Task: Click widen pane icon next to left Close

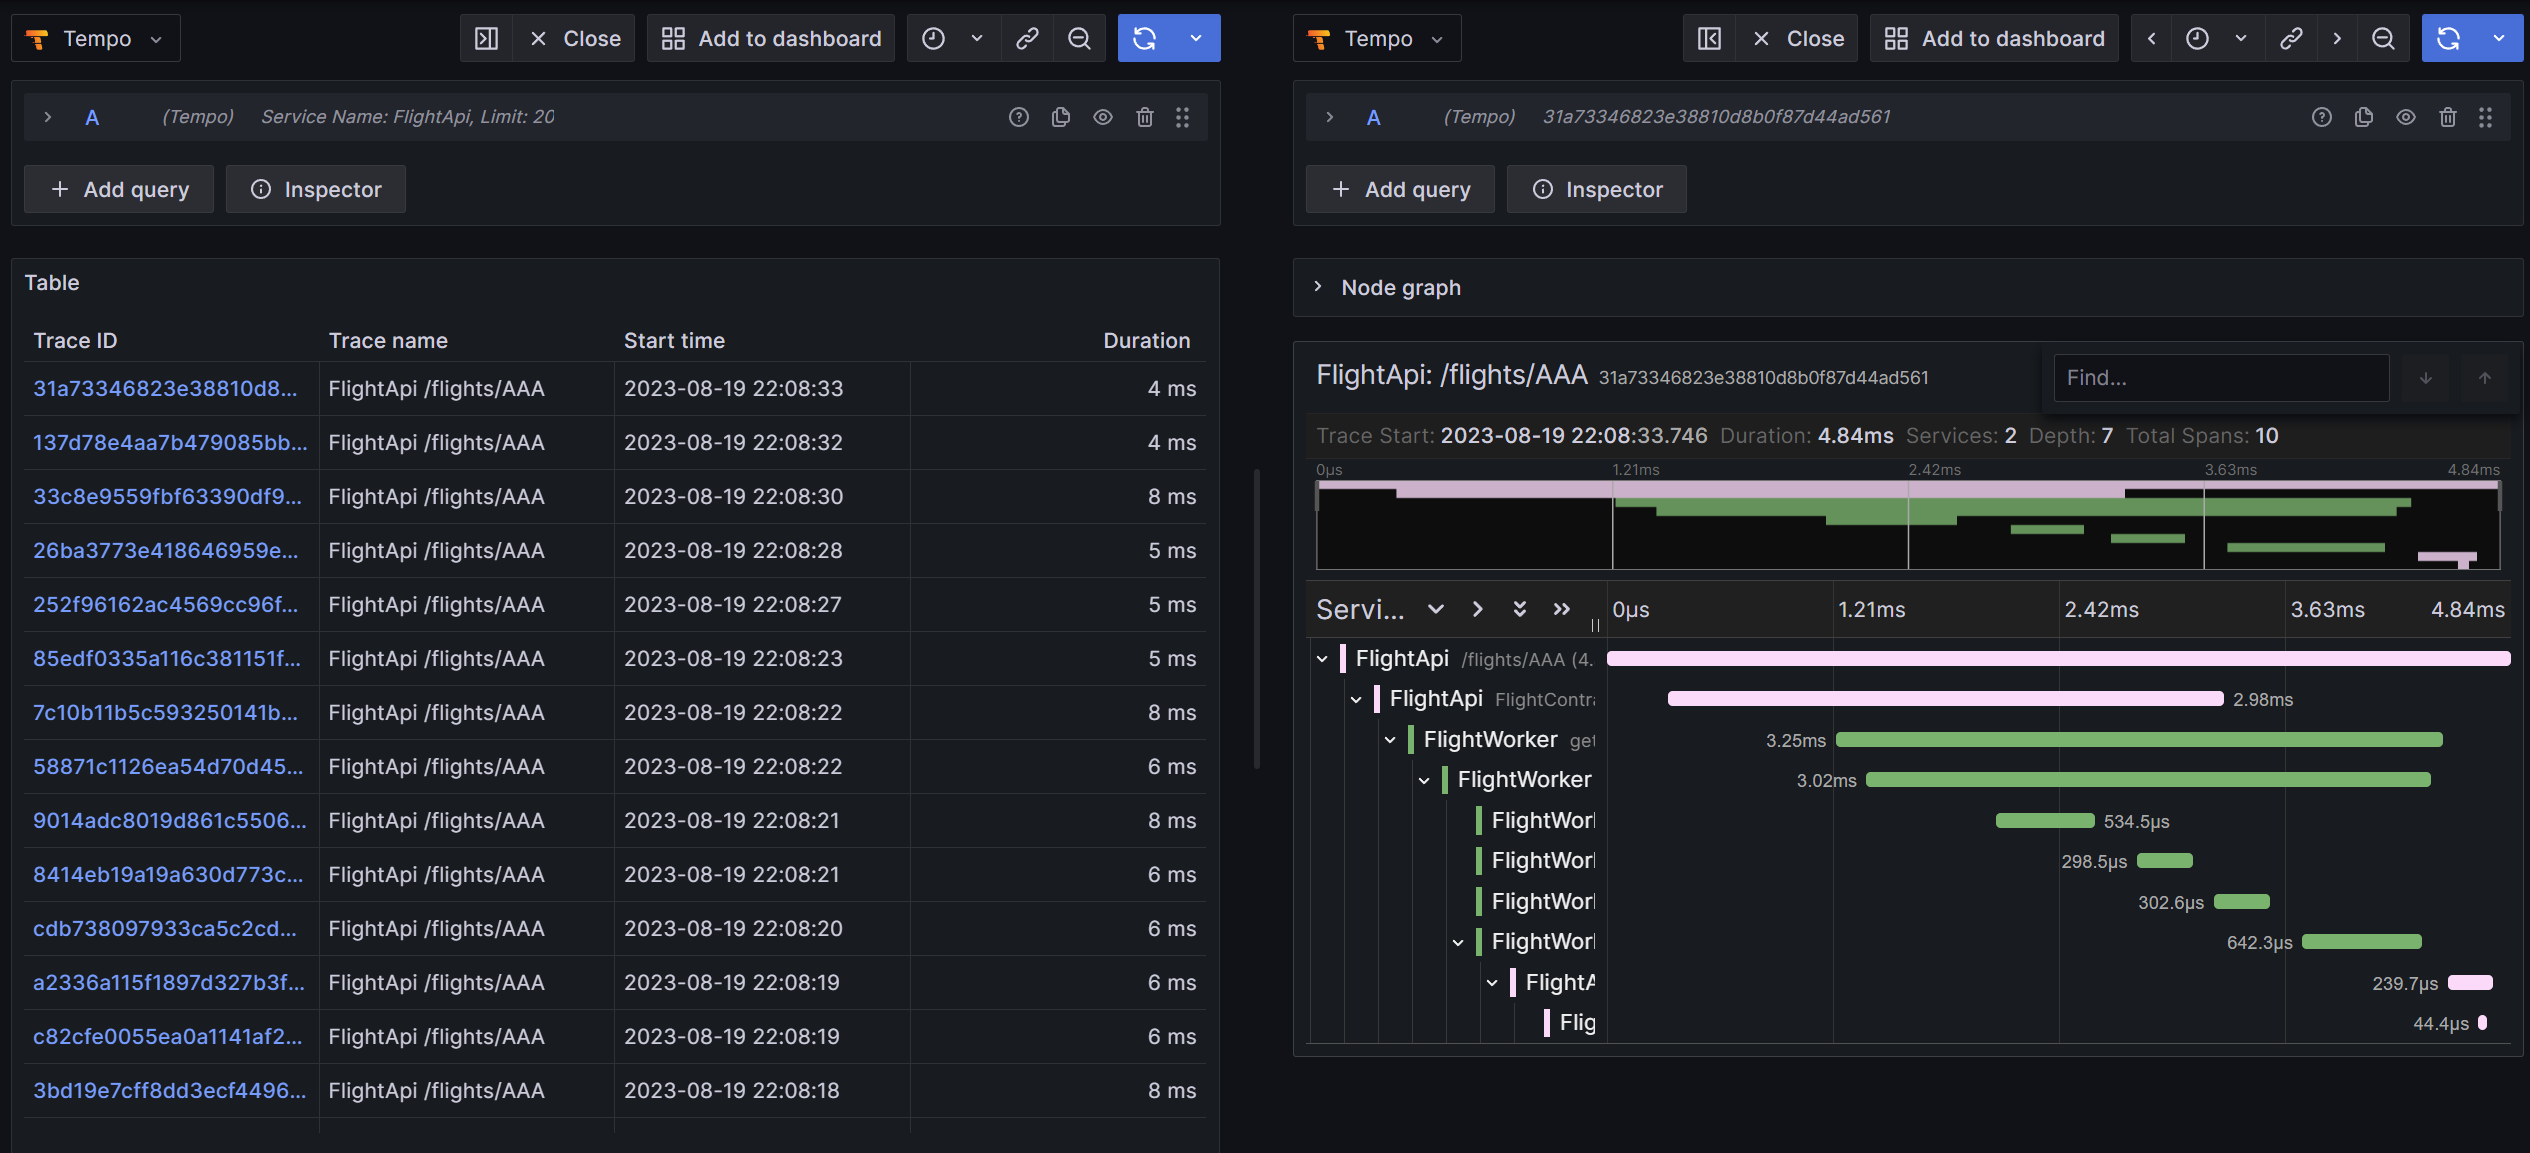Action: point(487,39)
